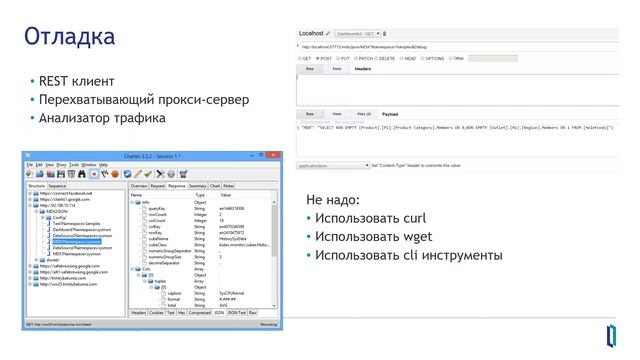This screenshot has width=640, height=360.
Task: Open the Proxy menu in Charles
Action: point(61,165)
